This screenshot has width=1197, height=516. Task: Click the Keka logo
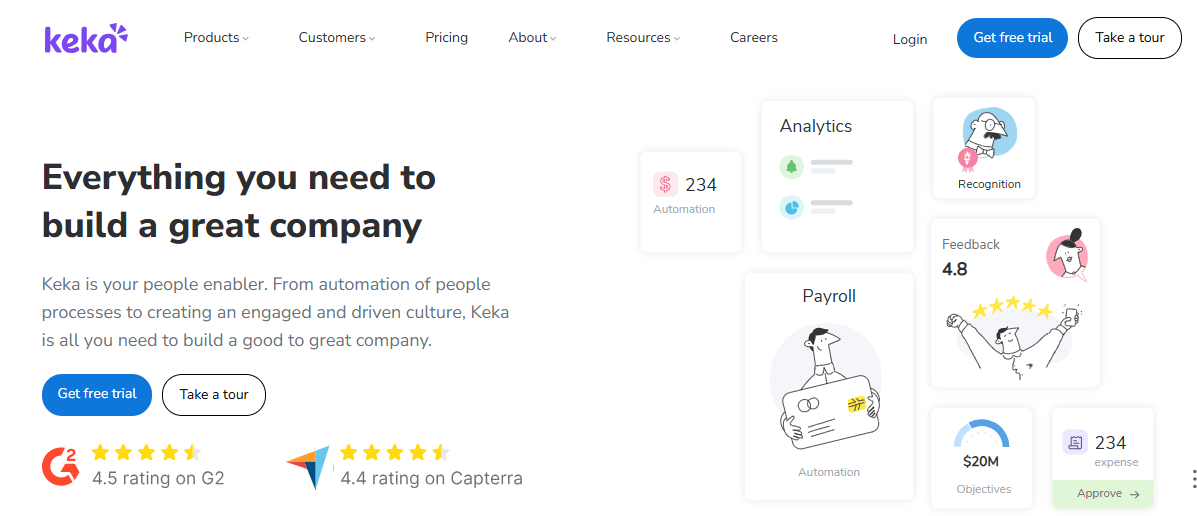(86, 38)
